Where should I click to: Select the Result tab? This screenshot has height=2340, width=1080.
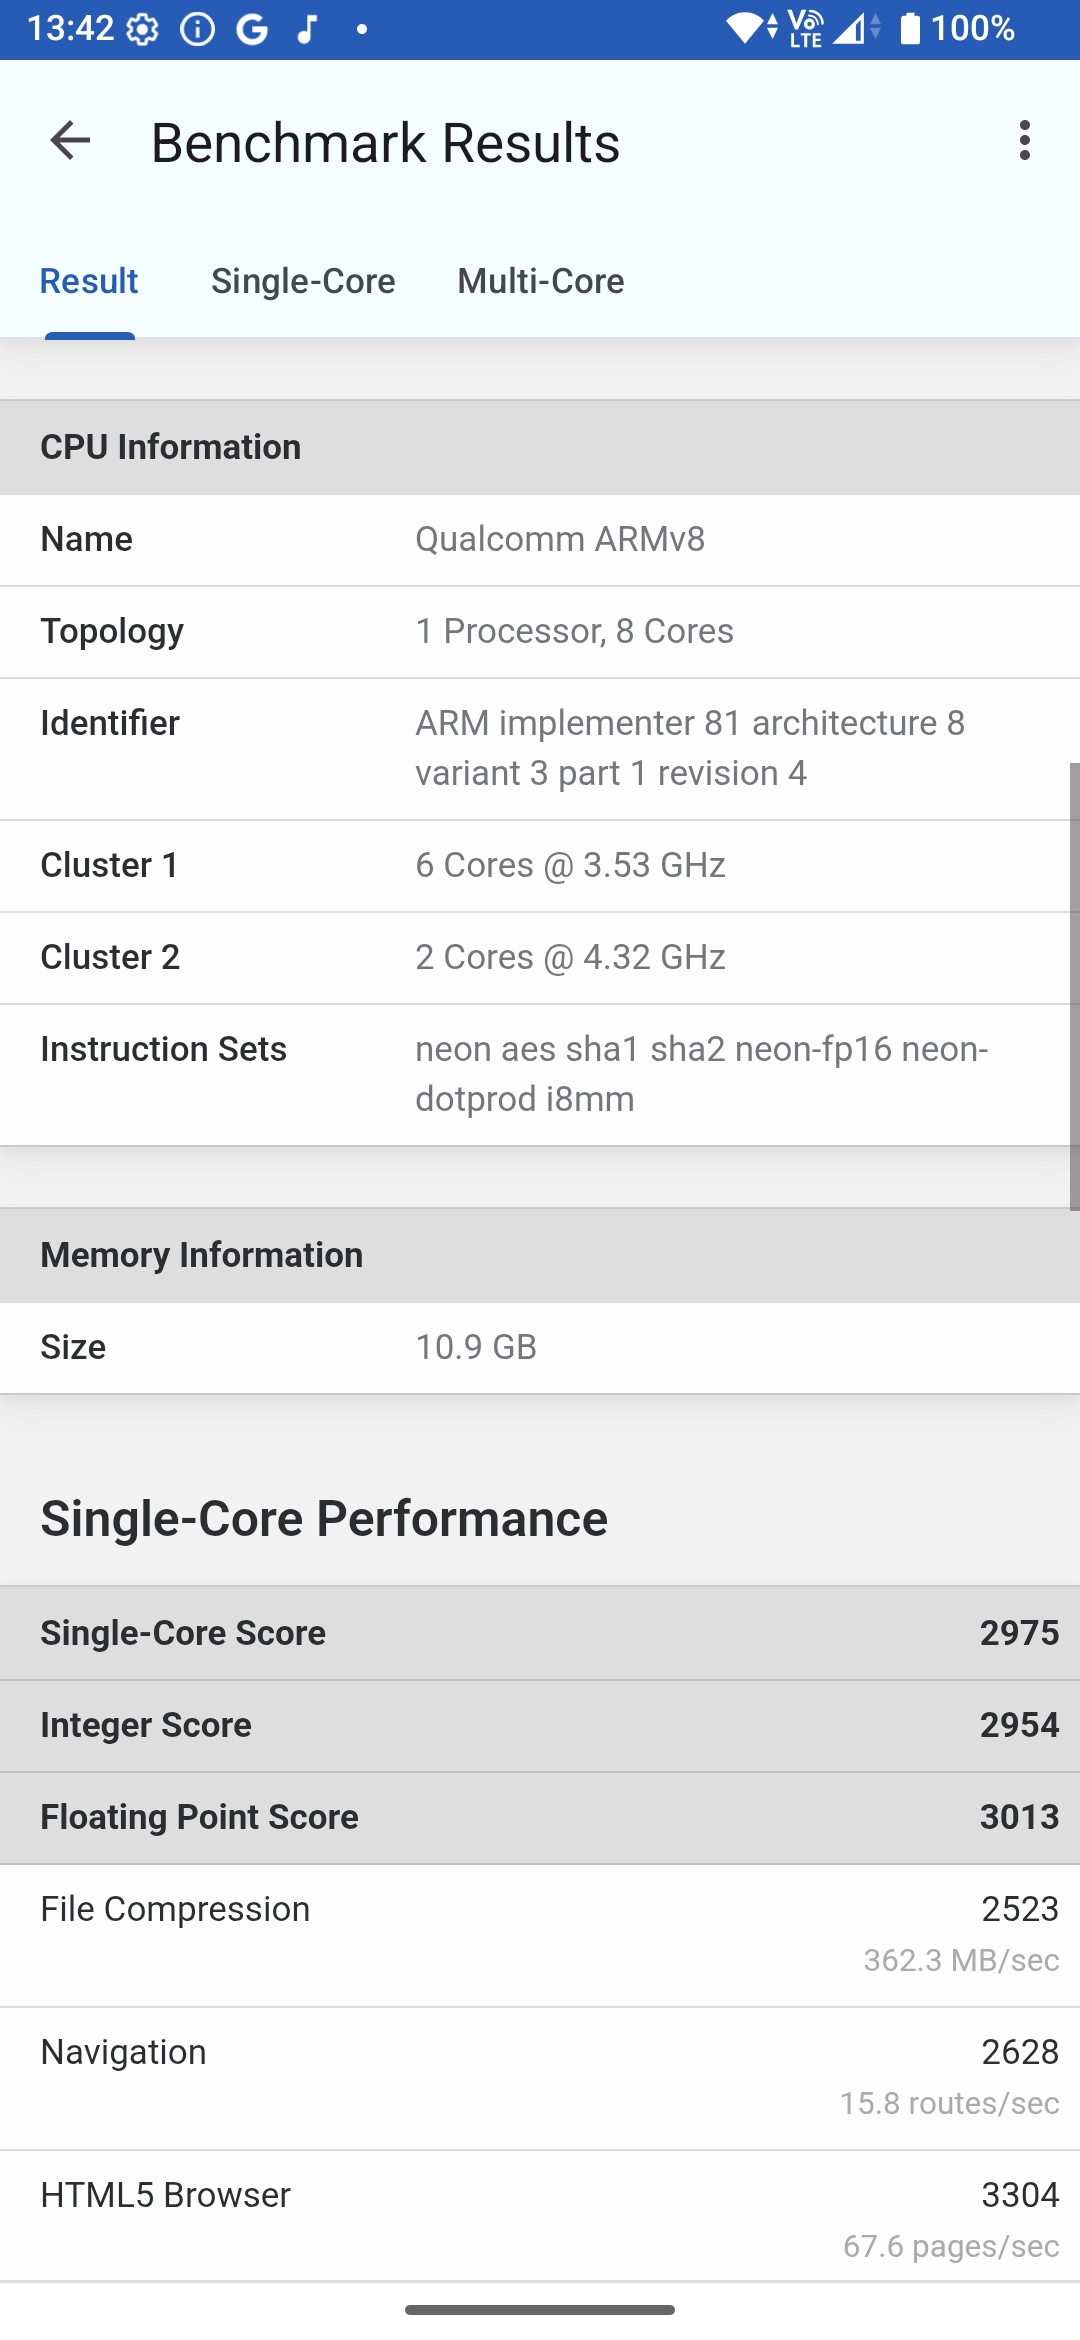coord(89,282)
